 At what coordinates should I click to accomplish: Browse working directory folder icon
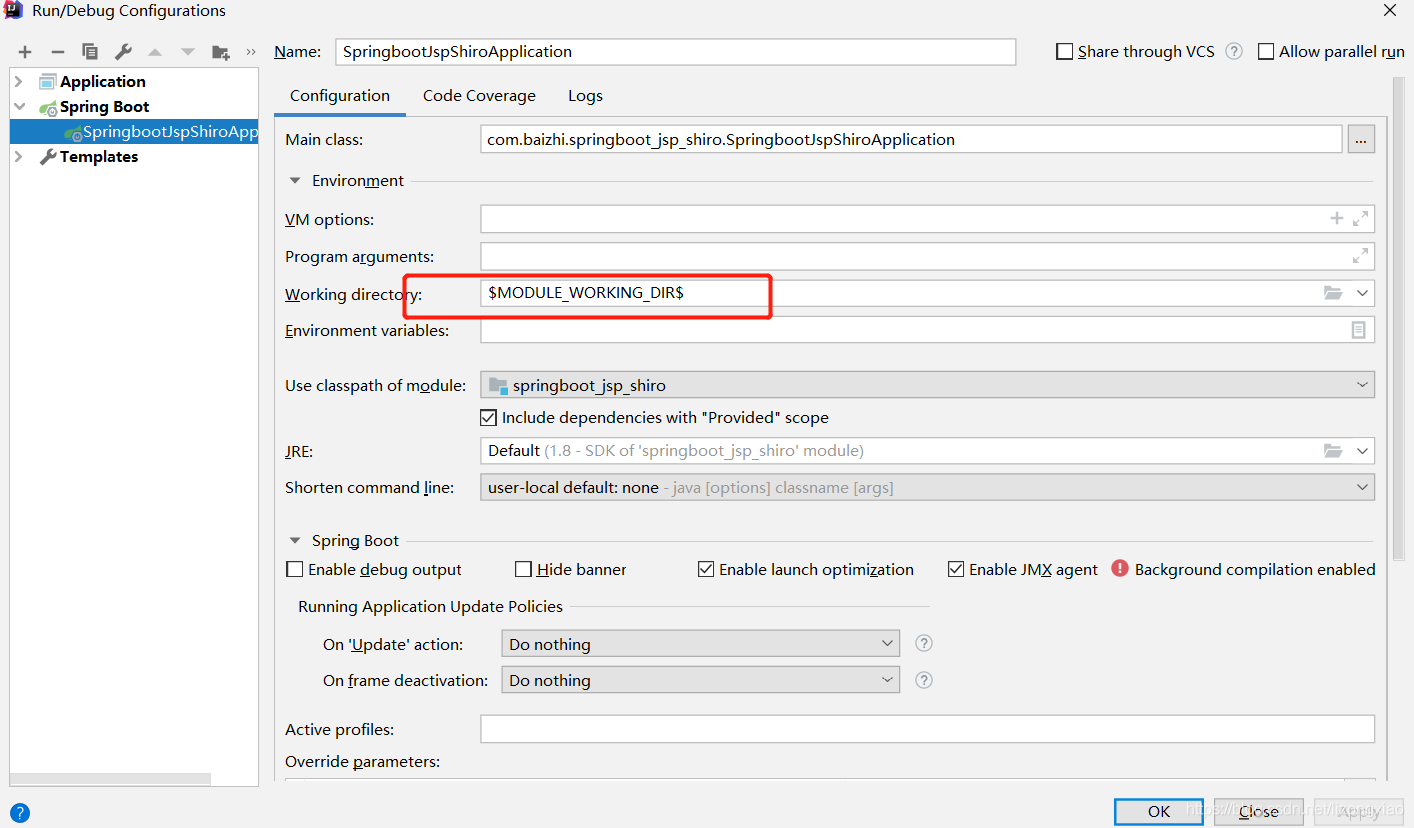(1333, 293)
